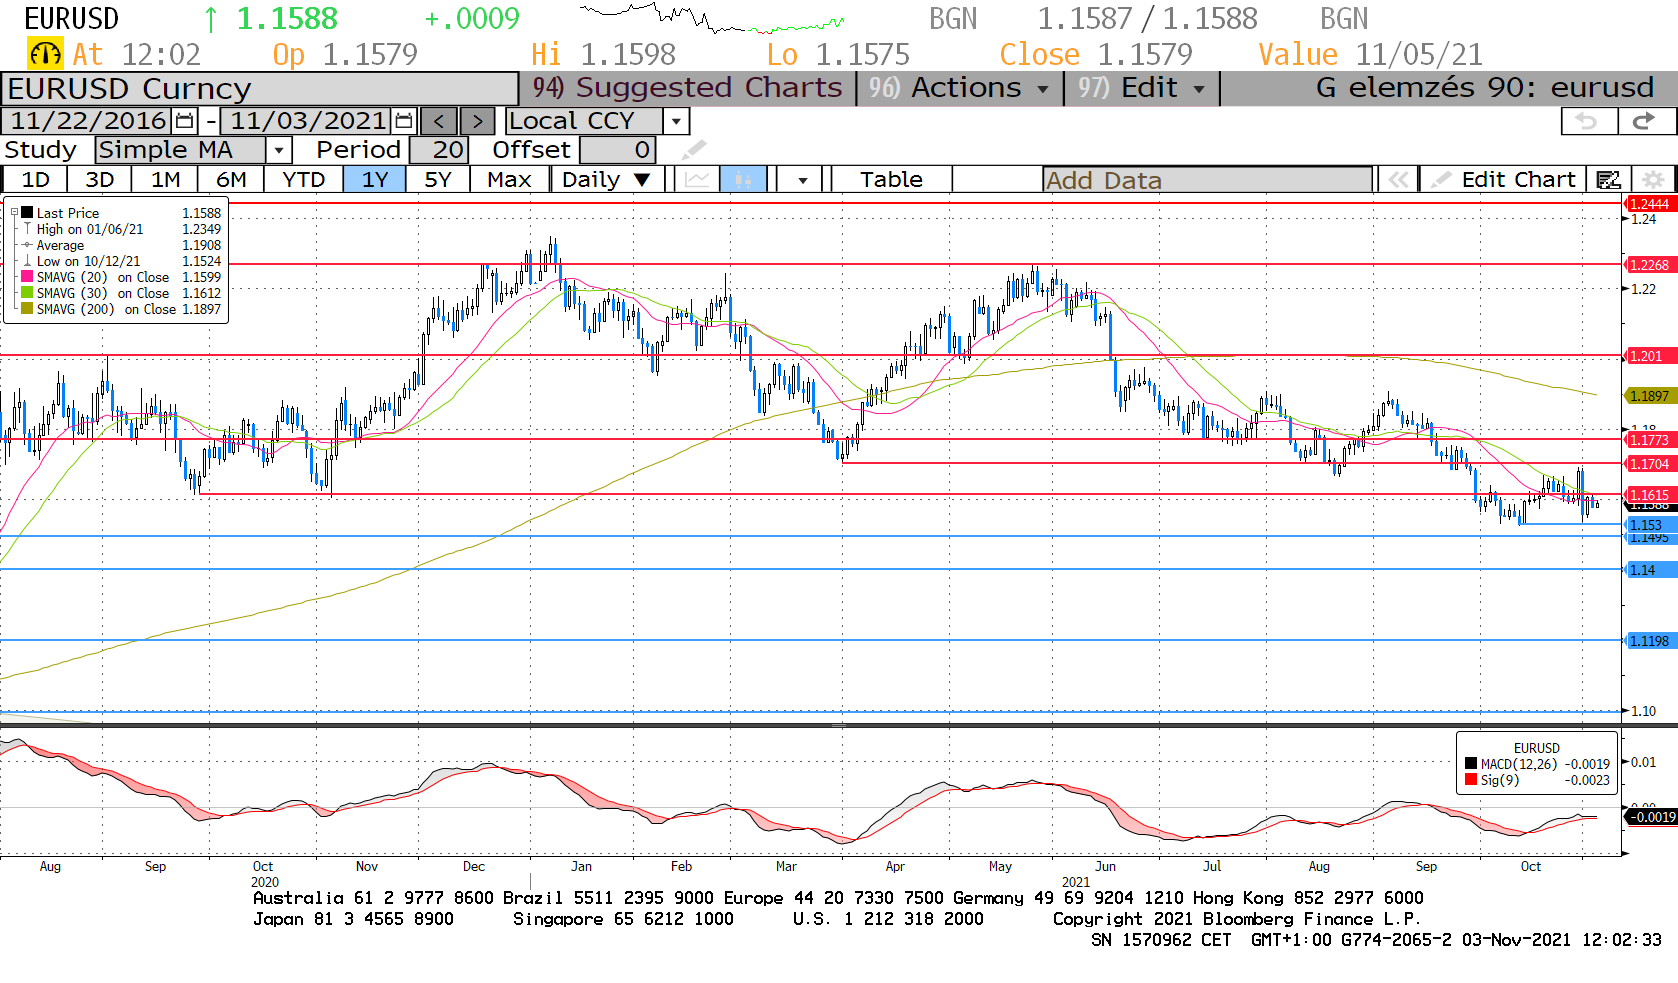Open 94) Suggested Charts
The image size is (1678, 983).
(688, 88)
